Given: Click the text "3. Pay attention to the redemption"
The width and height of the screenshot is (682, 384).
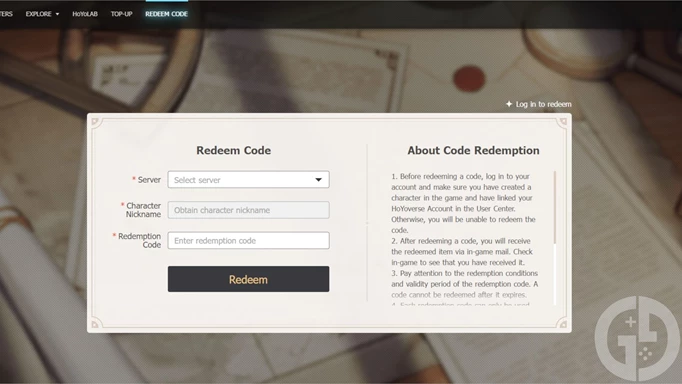Looking at the screenshot, I should click(x=446, y=274).
